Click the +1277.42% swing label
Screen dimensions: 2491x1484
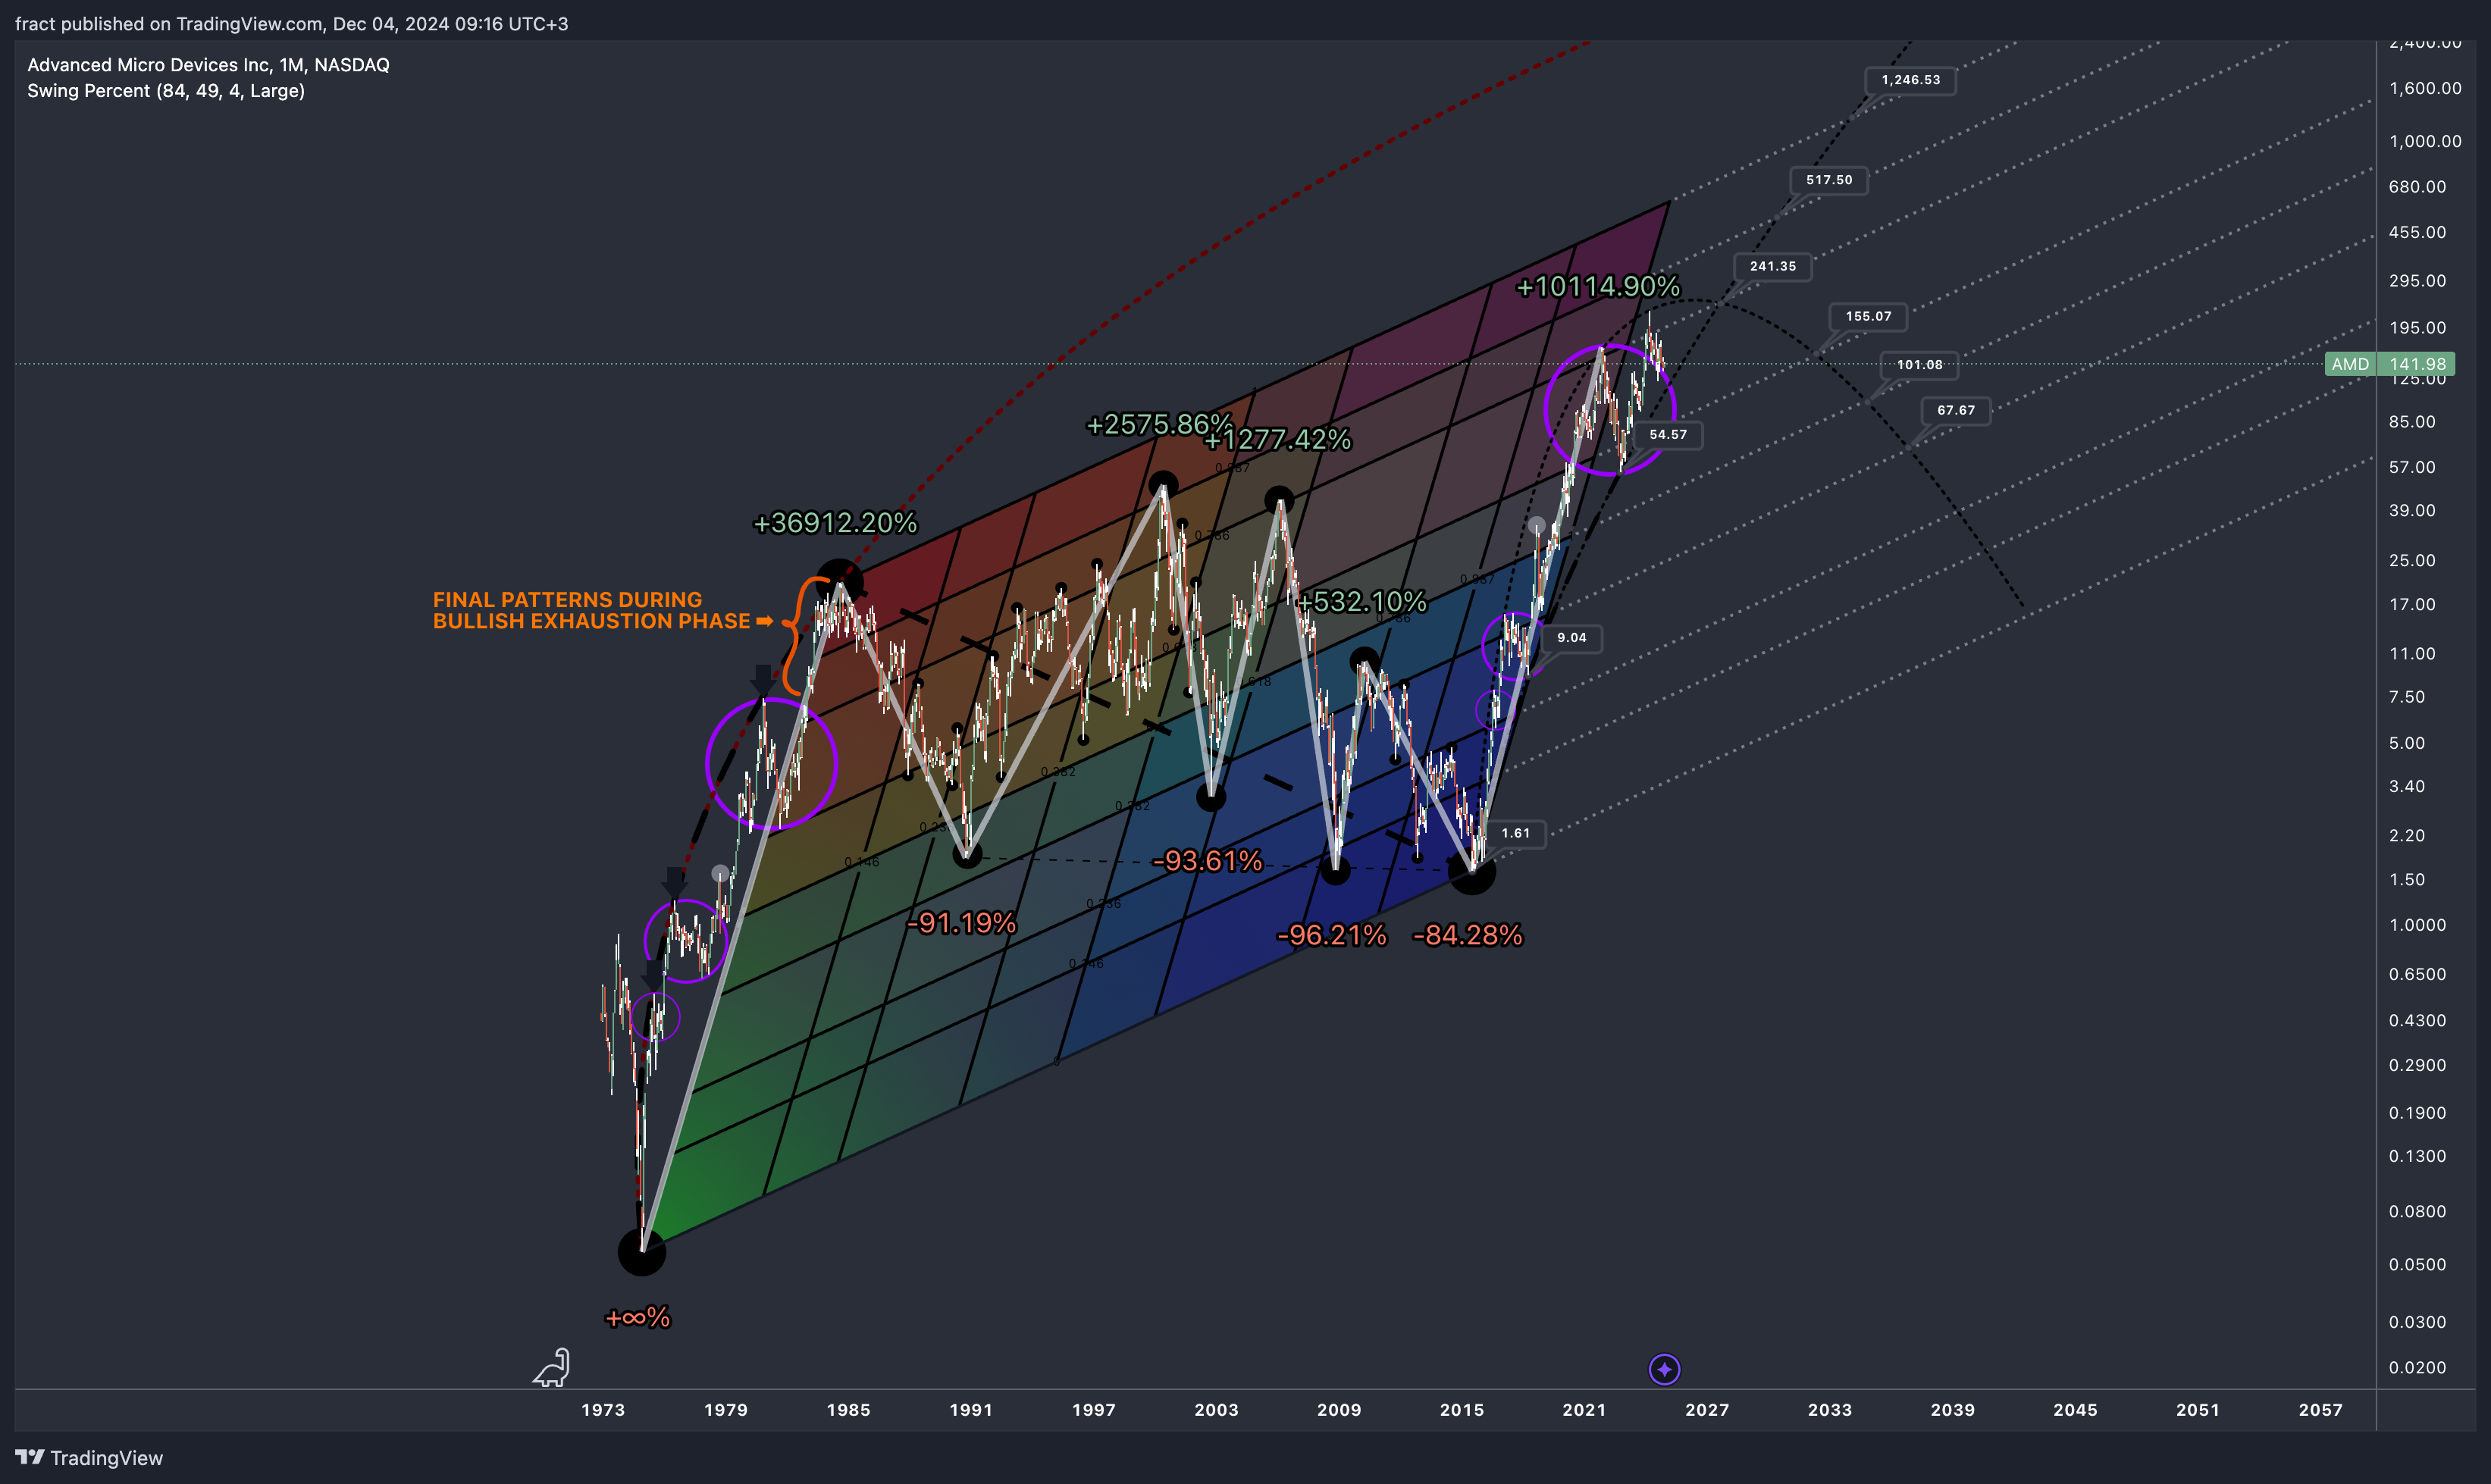[1277, 440]
